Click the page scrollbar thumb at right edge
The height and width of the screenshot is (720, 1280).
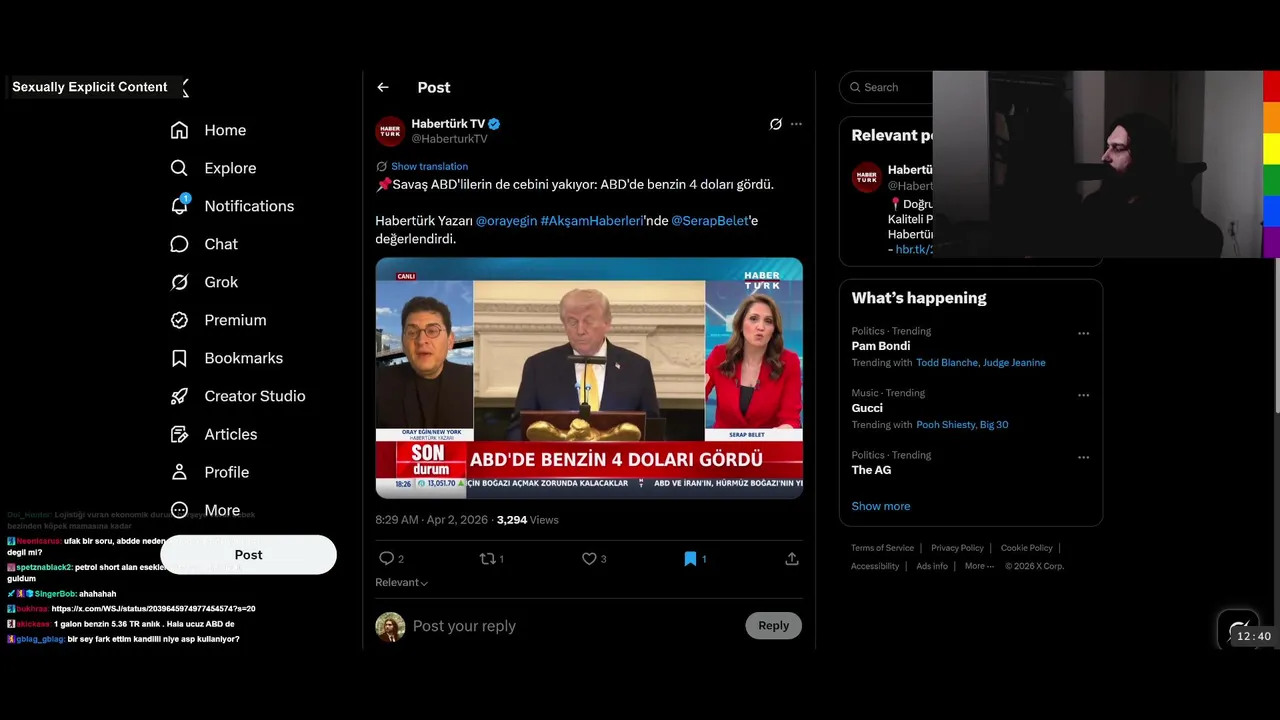1276,333
